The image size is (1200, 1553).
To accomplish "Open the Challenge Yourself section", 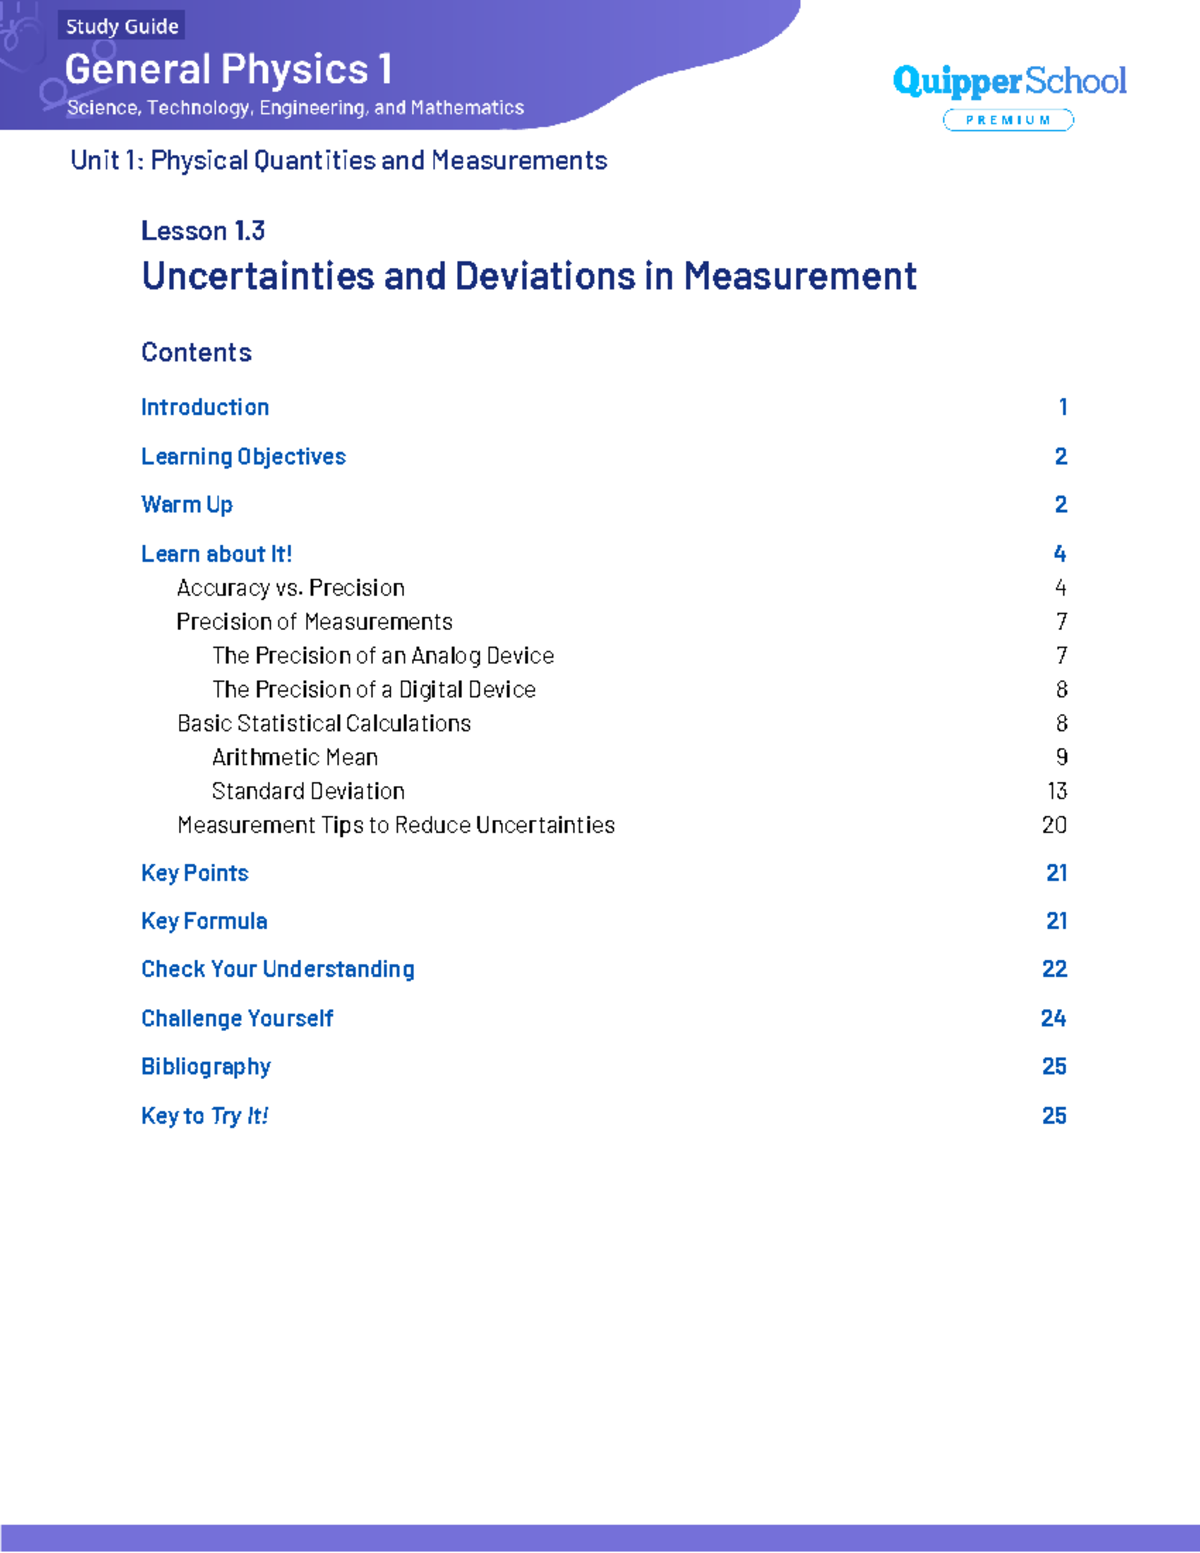I will [237, 1019].
